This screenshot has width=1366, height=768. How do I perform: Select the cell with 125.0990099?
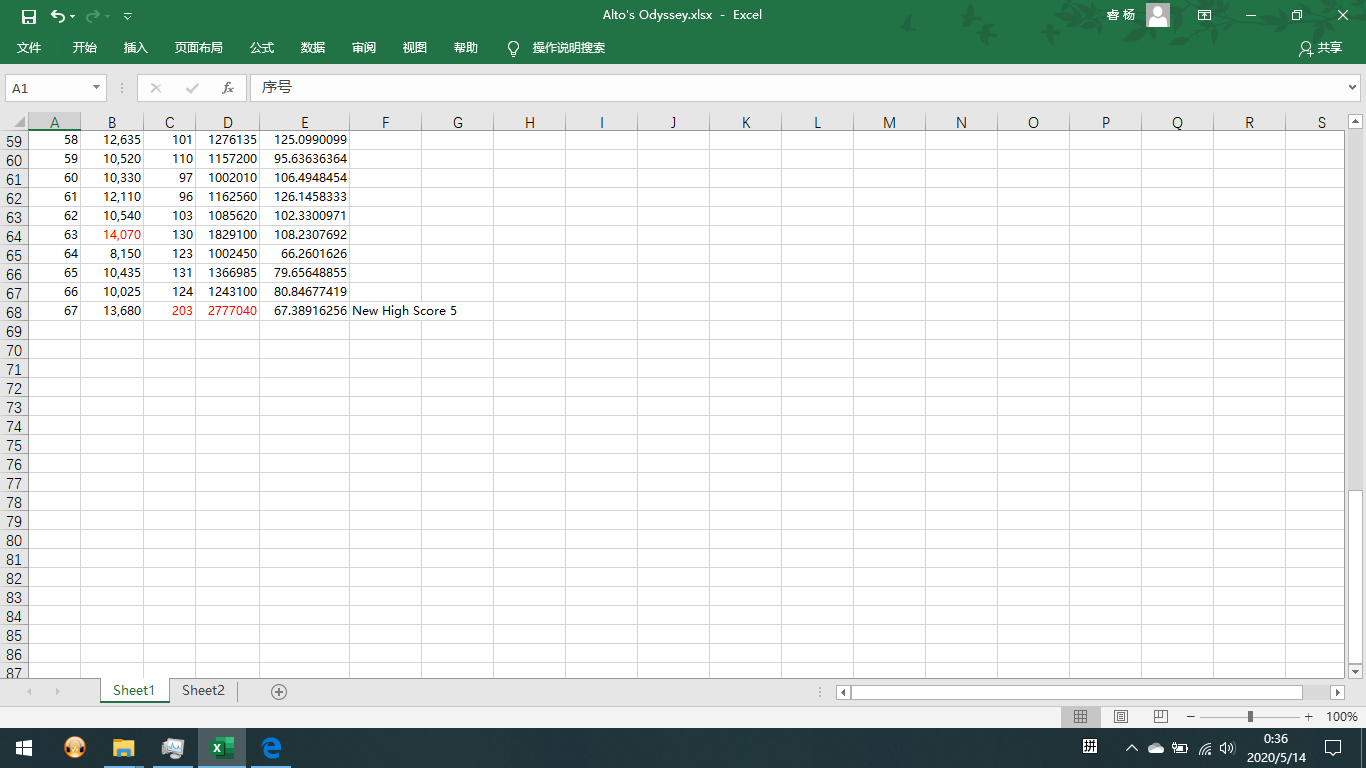[x=305, y=140]
